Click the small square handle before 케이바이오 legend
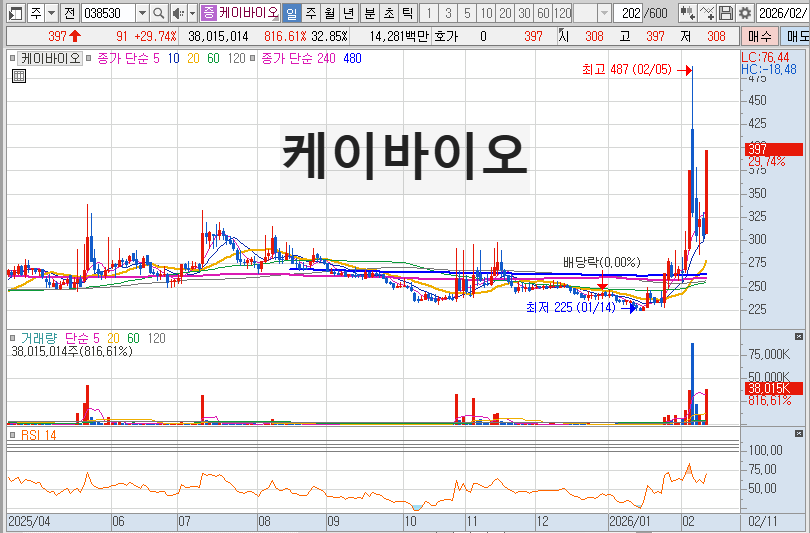Screen dimensions: 810x533 (12, 58)
